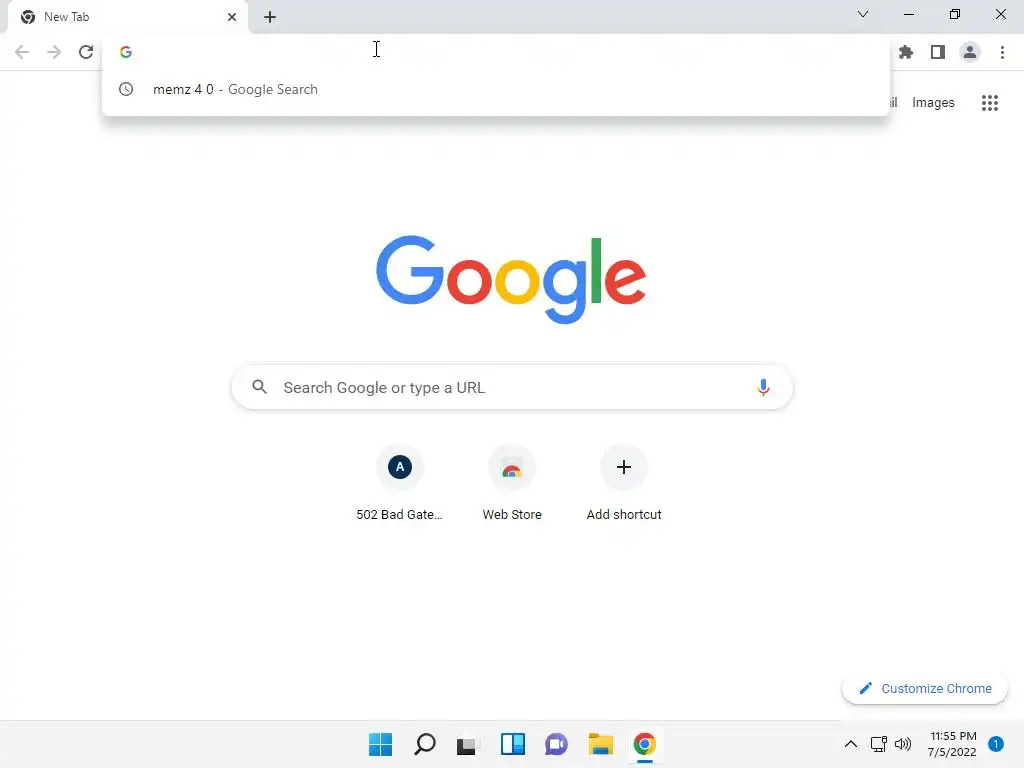Open the Extensions puzzle icon
1024x768 pixels.
click(906, 52)
